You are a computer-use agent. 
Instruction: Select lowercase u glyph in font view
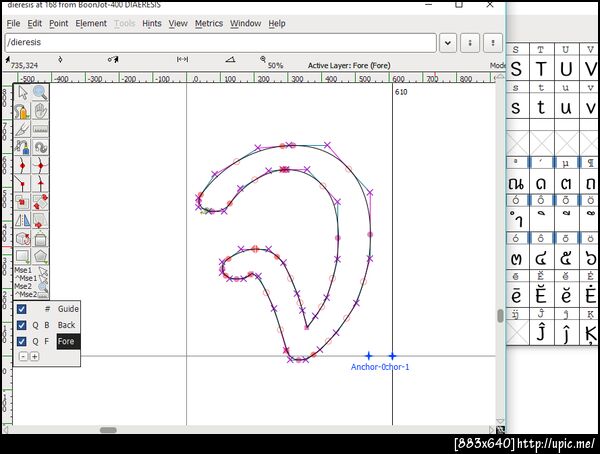click(x=566, y=107)
